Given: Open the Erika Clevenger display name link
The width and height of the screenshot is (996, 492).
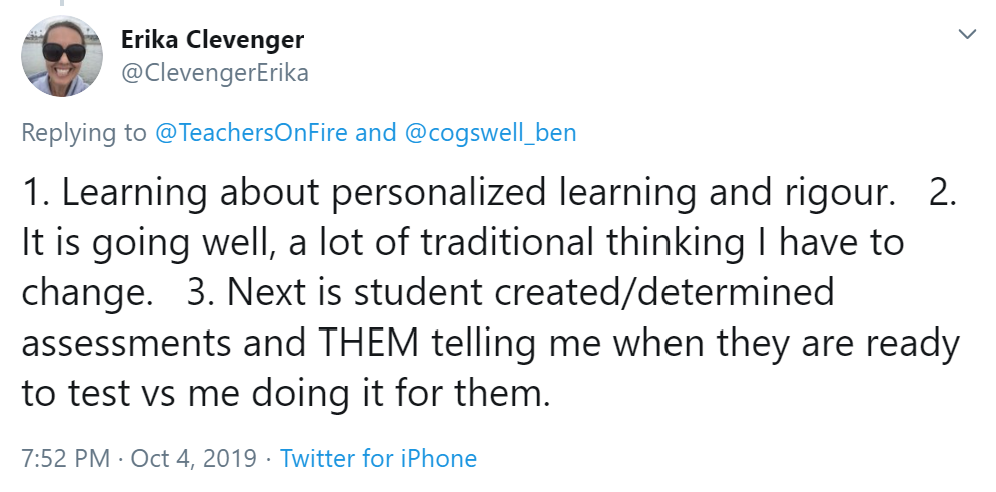Looking at the screenshot, I should [x=212, y=40].
